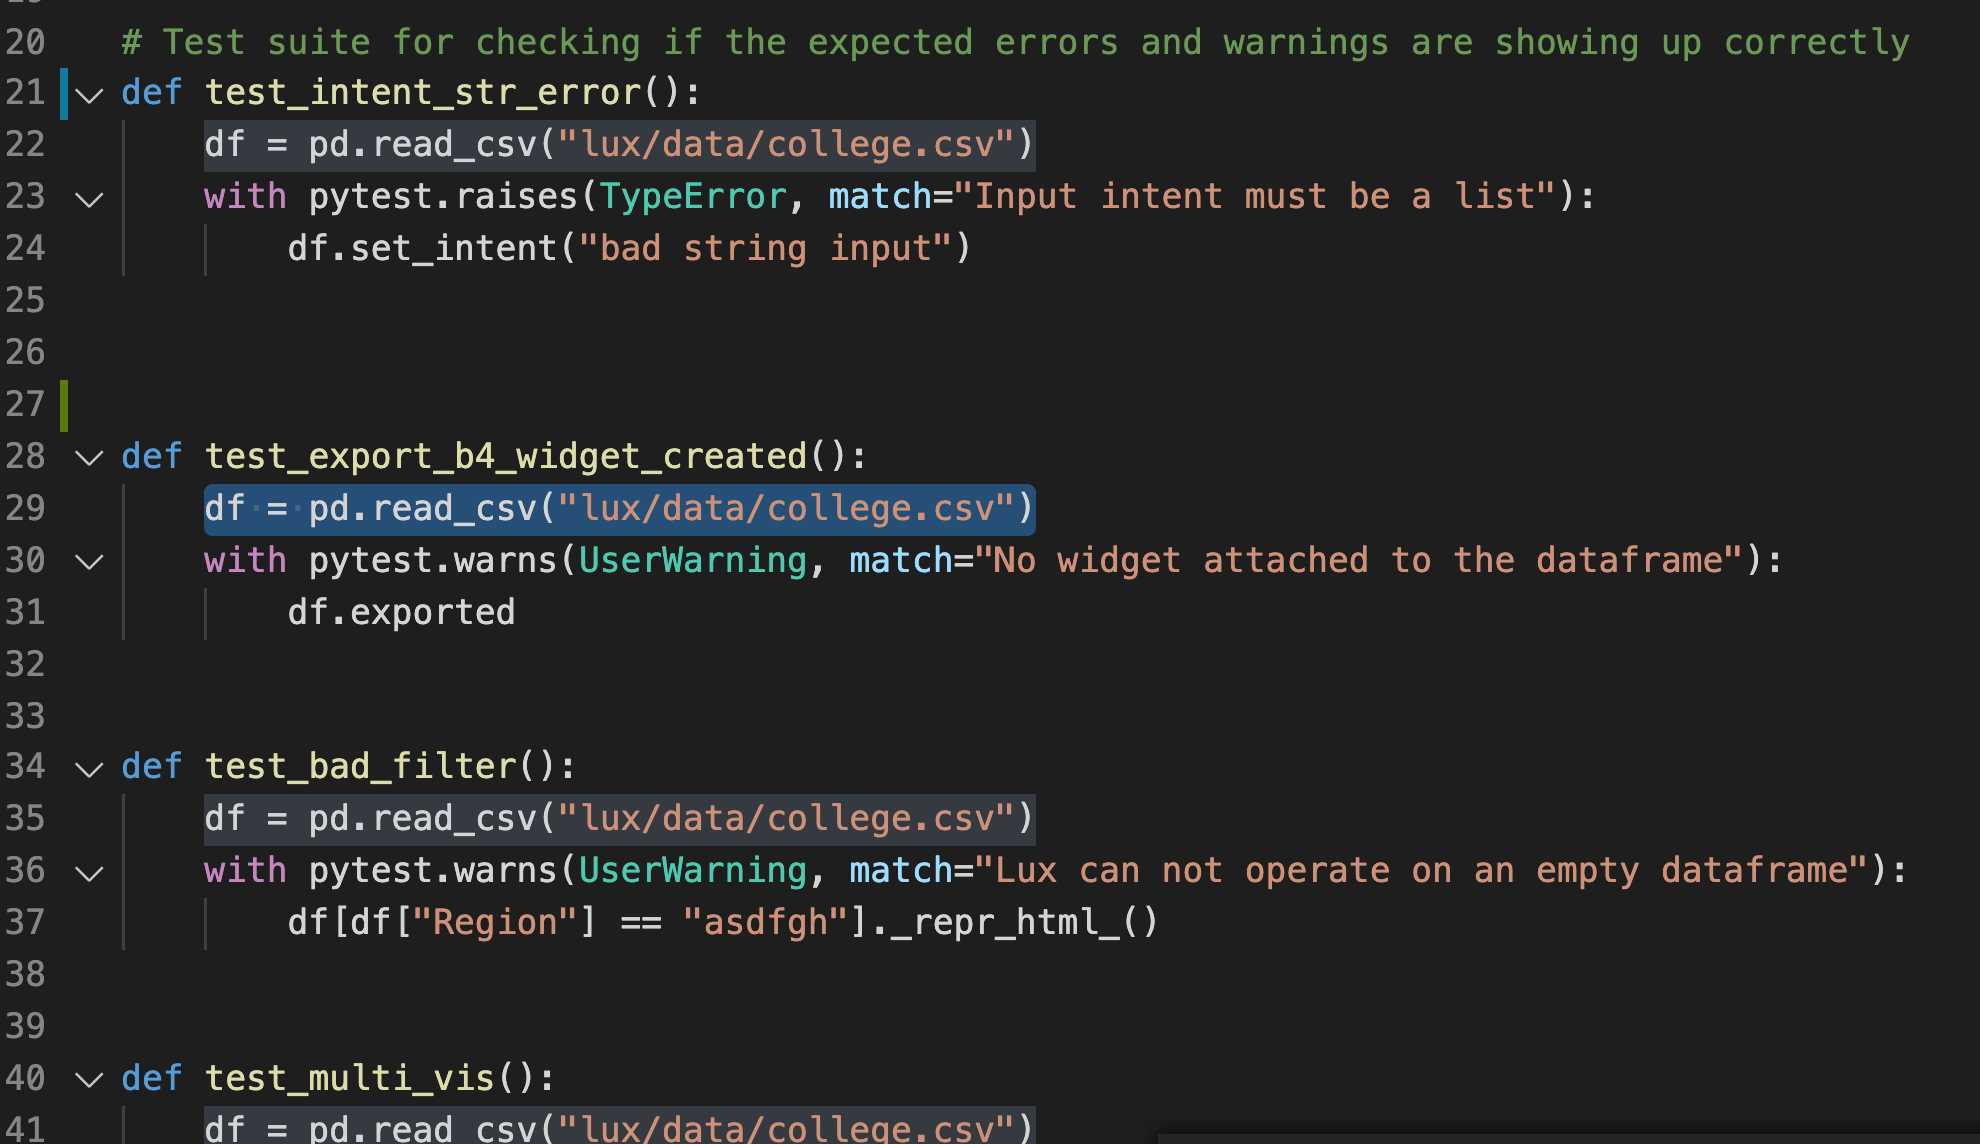Collapse the pytest.warns block on line 30

coord(88,561)
